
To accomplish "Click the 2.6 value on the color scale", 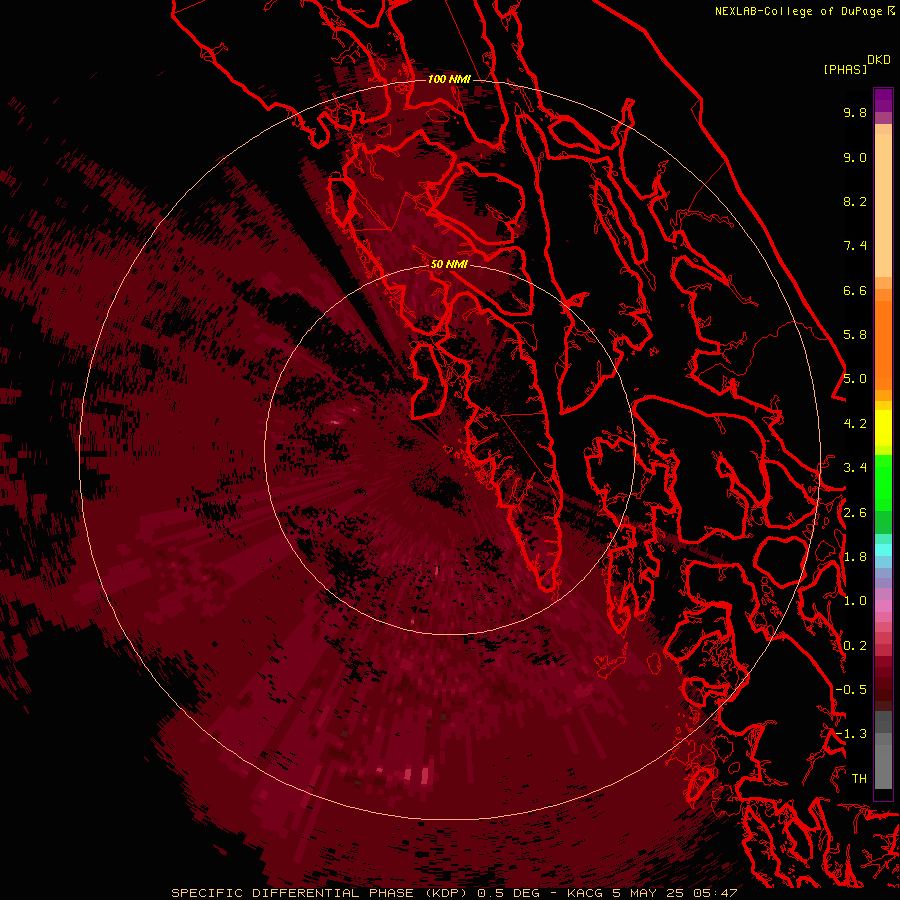I will click(x=855, y=513).
